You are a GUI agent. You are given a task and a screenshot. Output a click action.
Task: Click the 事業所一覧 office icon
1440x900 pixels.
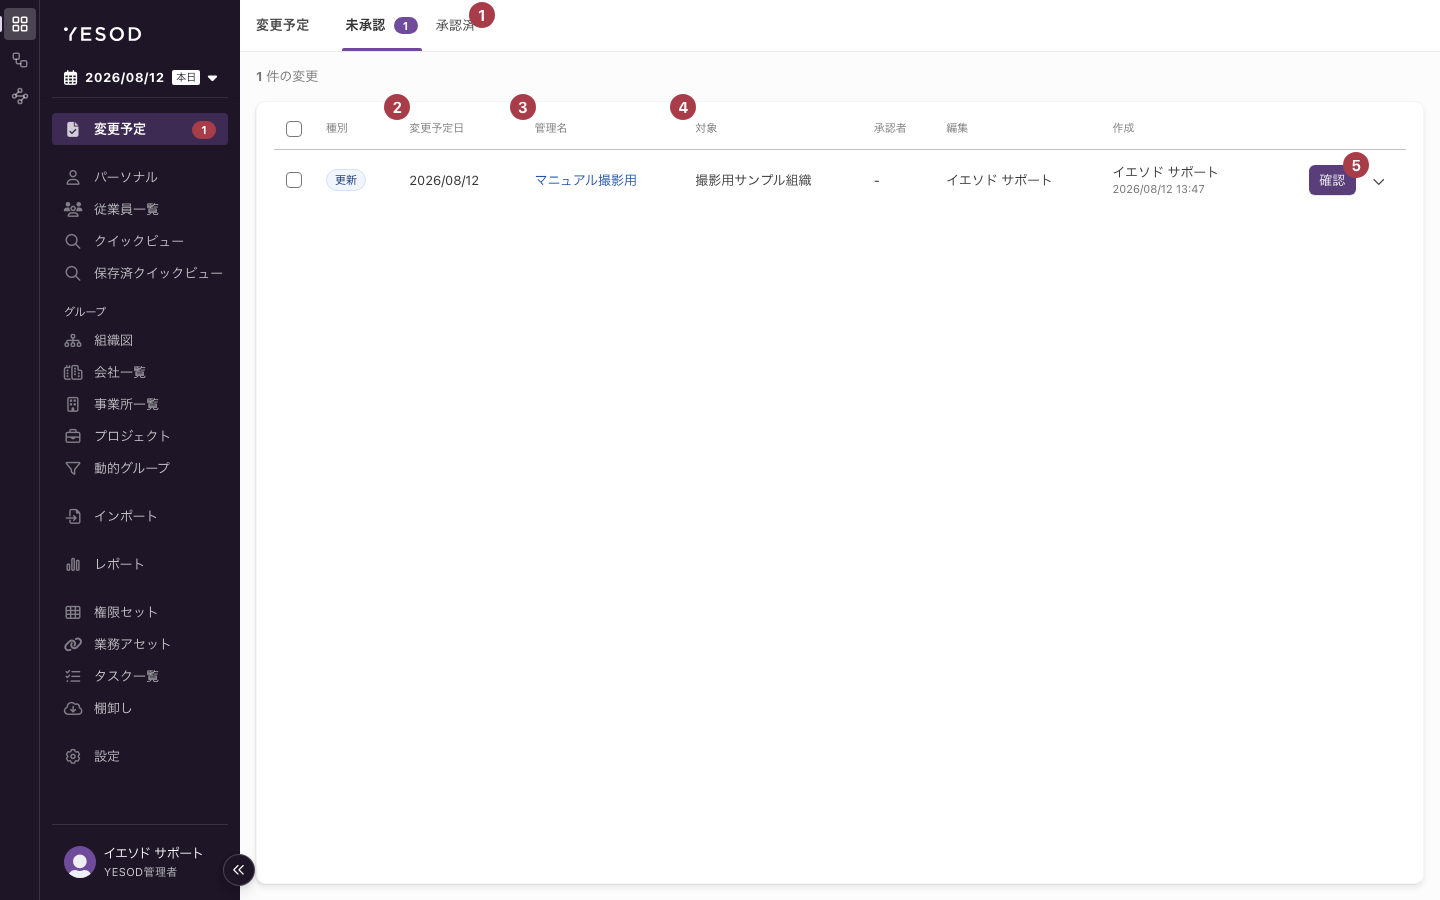73,404
